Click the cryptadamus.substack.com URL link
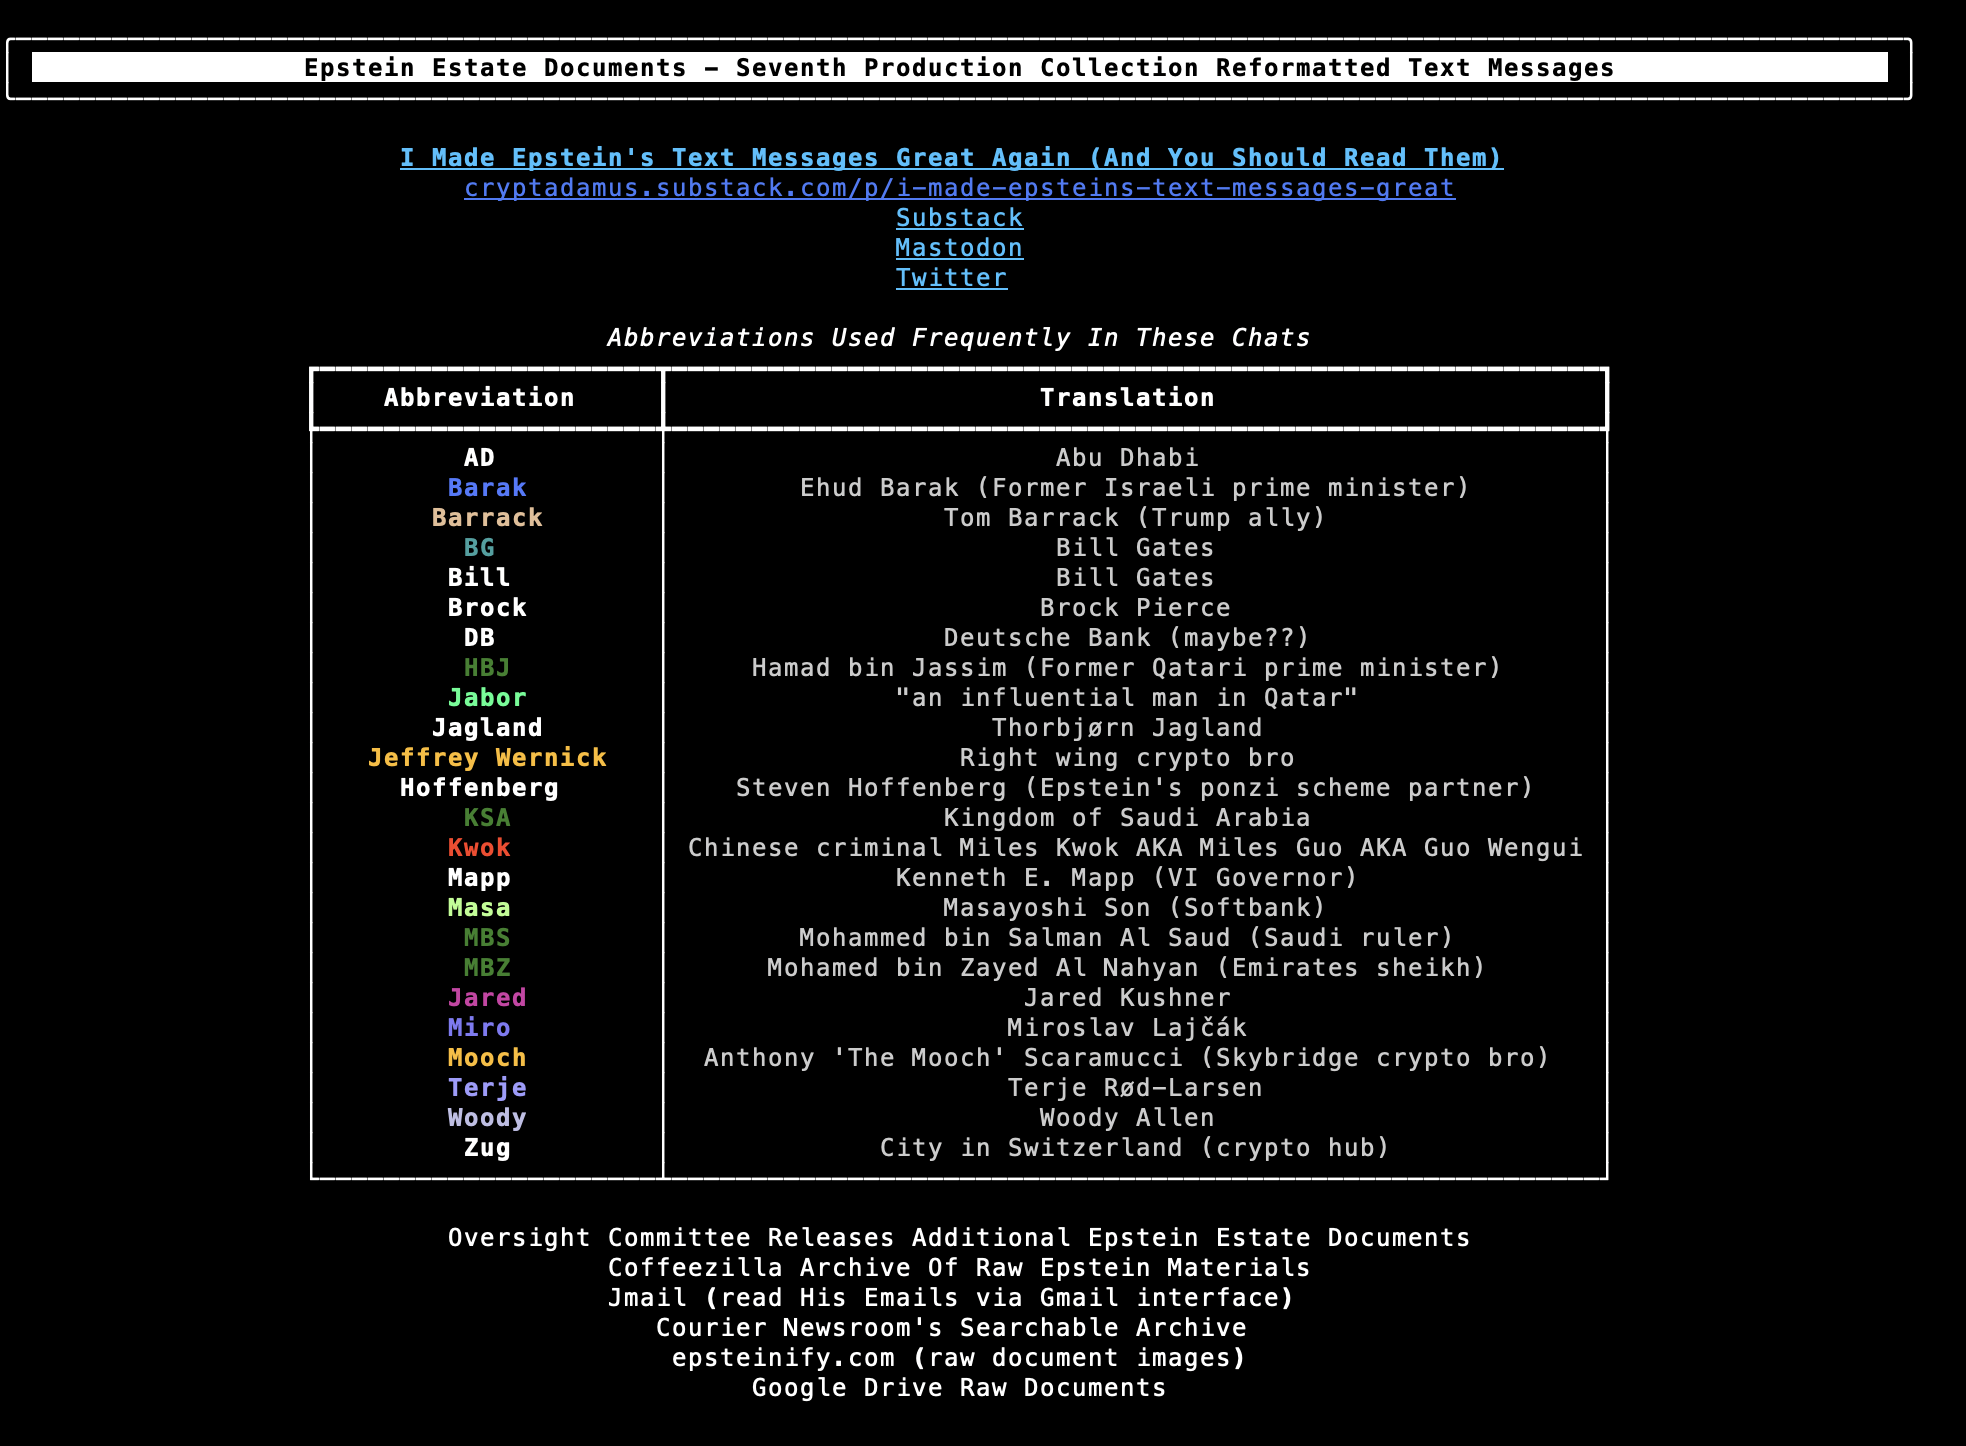1966x1446 pixels. 959,188
